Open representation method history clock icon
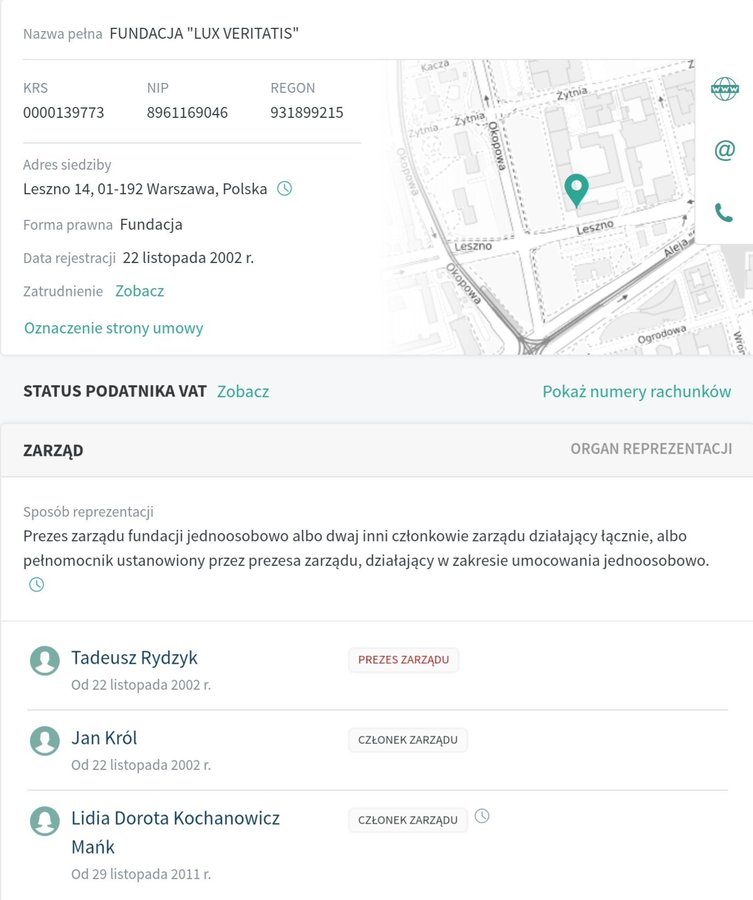 click(37, 584)
